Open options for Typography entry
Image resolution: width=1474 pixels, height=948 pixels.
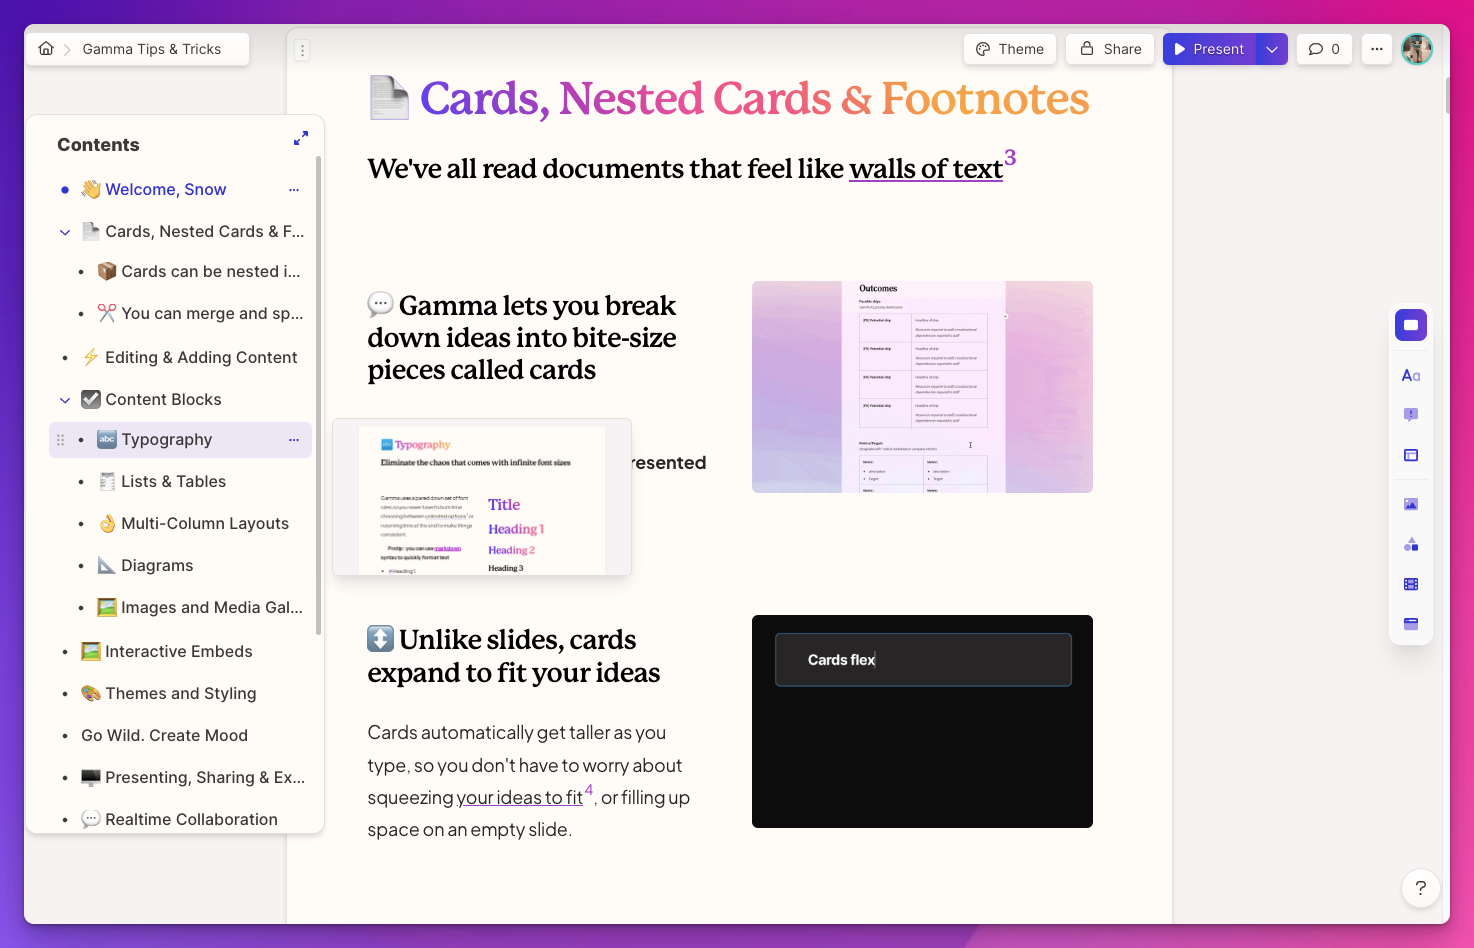[294, 440]
